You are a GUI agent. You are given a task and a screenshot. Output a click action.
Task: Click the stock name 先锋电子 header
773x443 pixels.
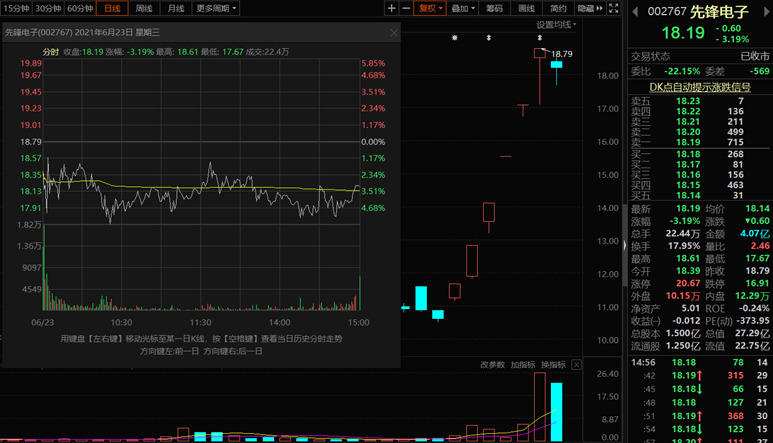[x=719, y=11]
